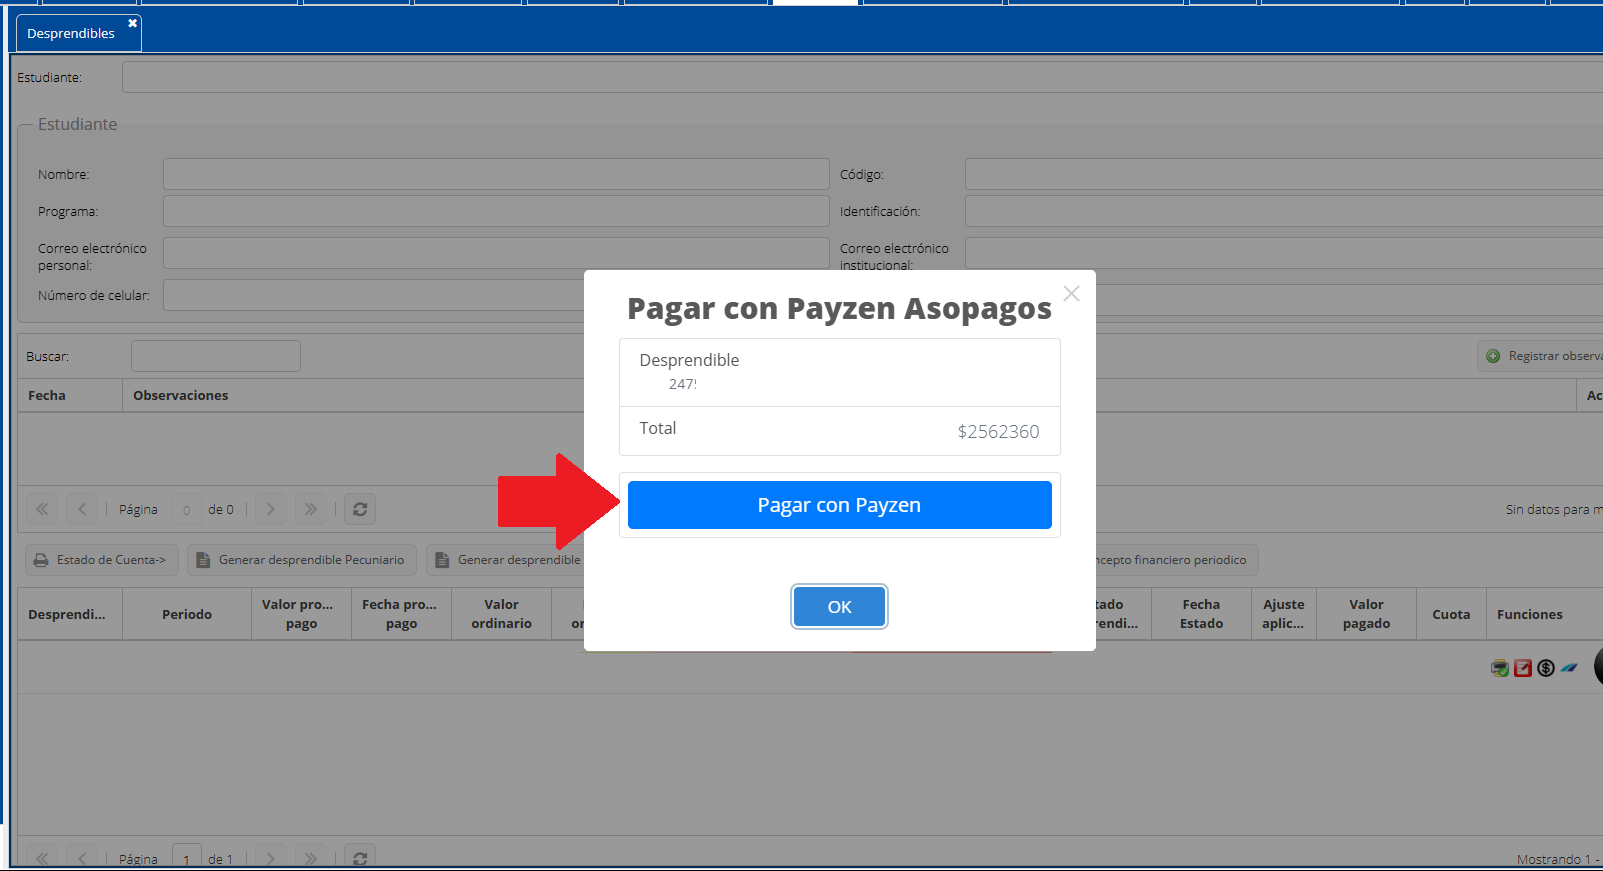The image size is (1603, 871).
Task: Click the Desprendible label in dialog
Action: coord(689,360)
